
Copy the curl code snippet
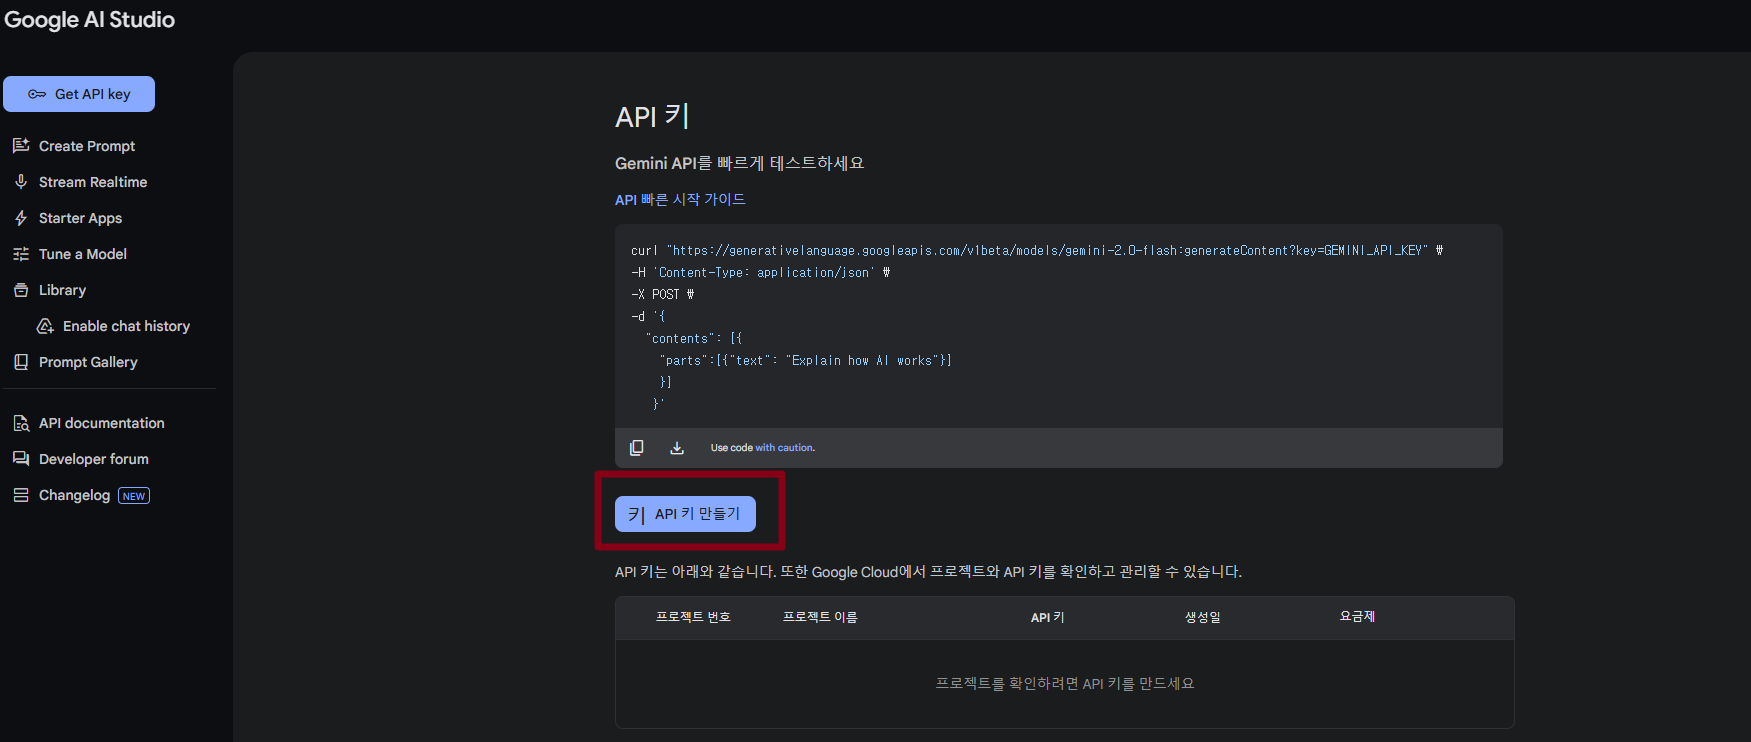[x=636, y=448]
